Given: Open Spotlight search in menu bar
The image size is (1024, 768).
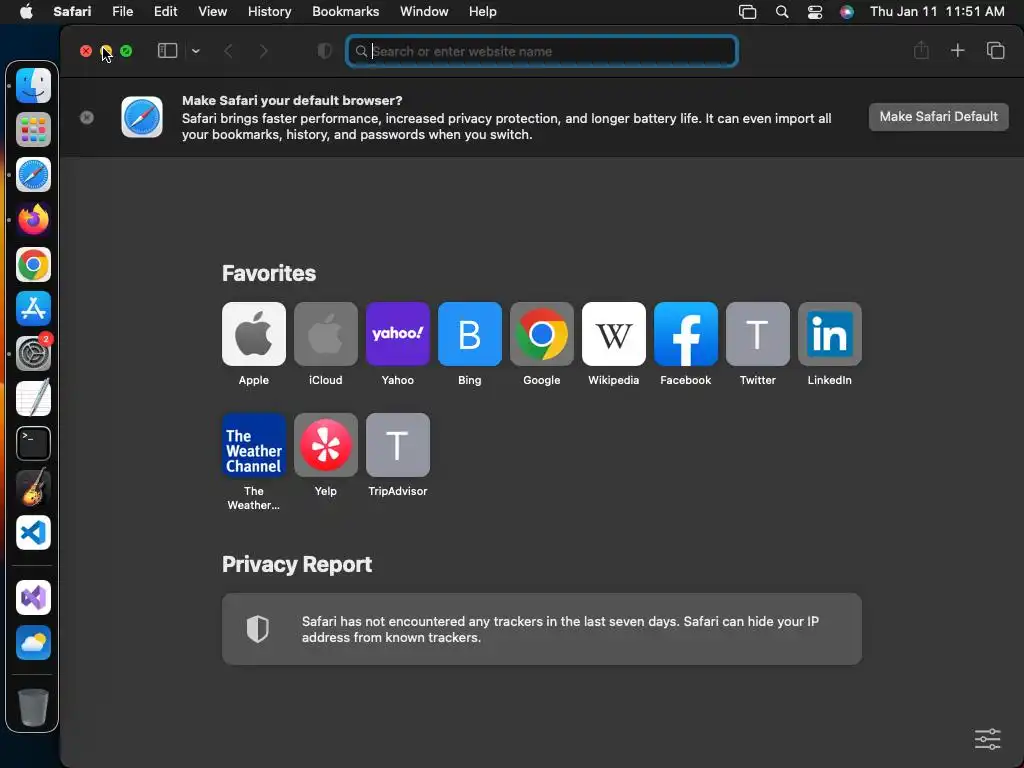Looking at the screenshot, I should tap(782, 12).
